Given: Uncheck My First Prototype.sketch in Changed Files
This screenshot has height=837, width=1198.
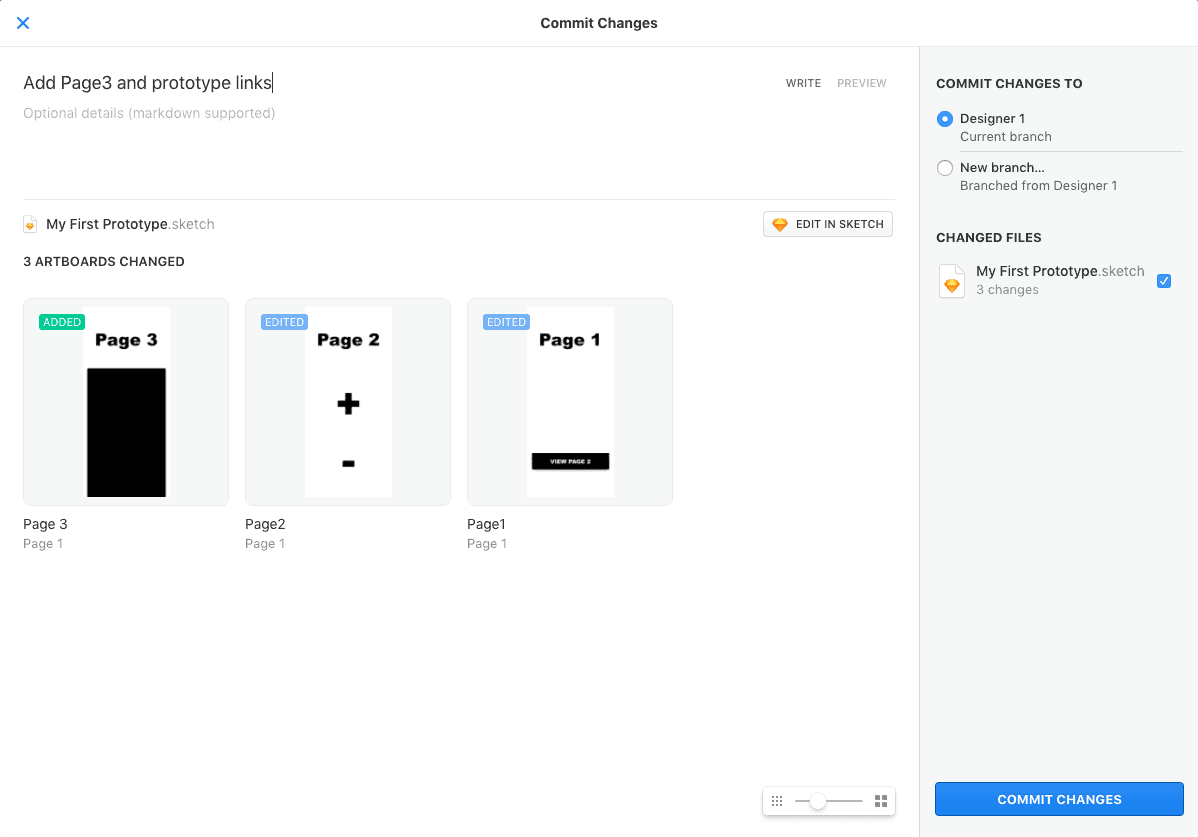Looking at the screenshot, I should tap(1164, 281).
